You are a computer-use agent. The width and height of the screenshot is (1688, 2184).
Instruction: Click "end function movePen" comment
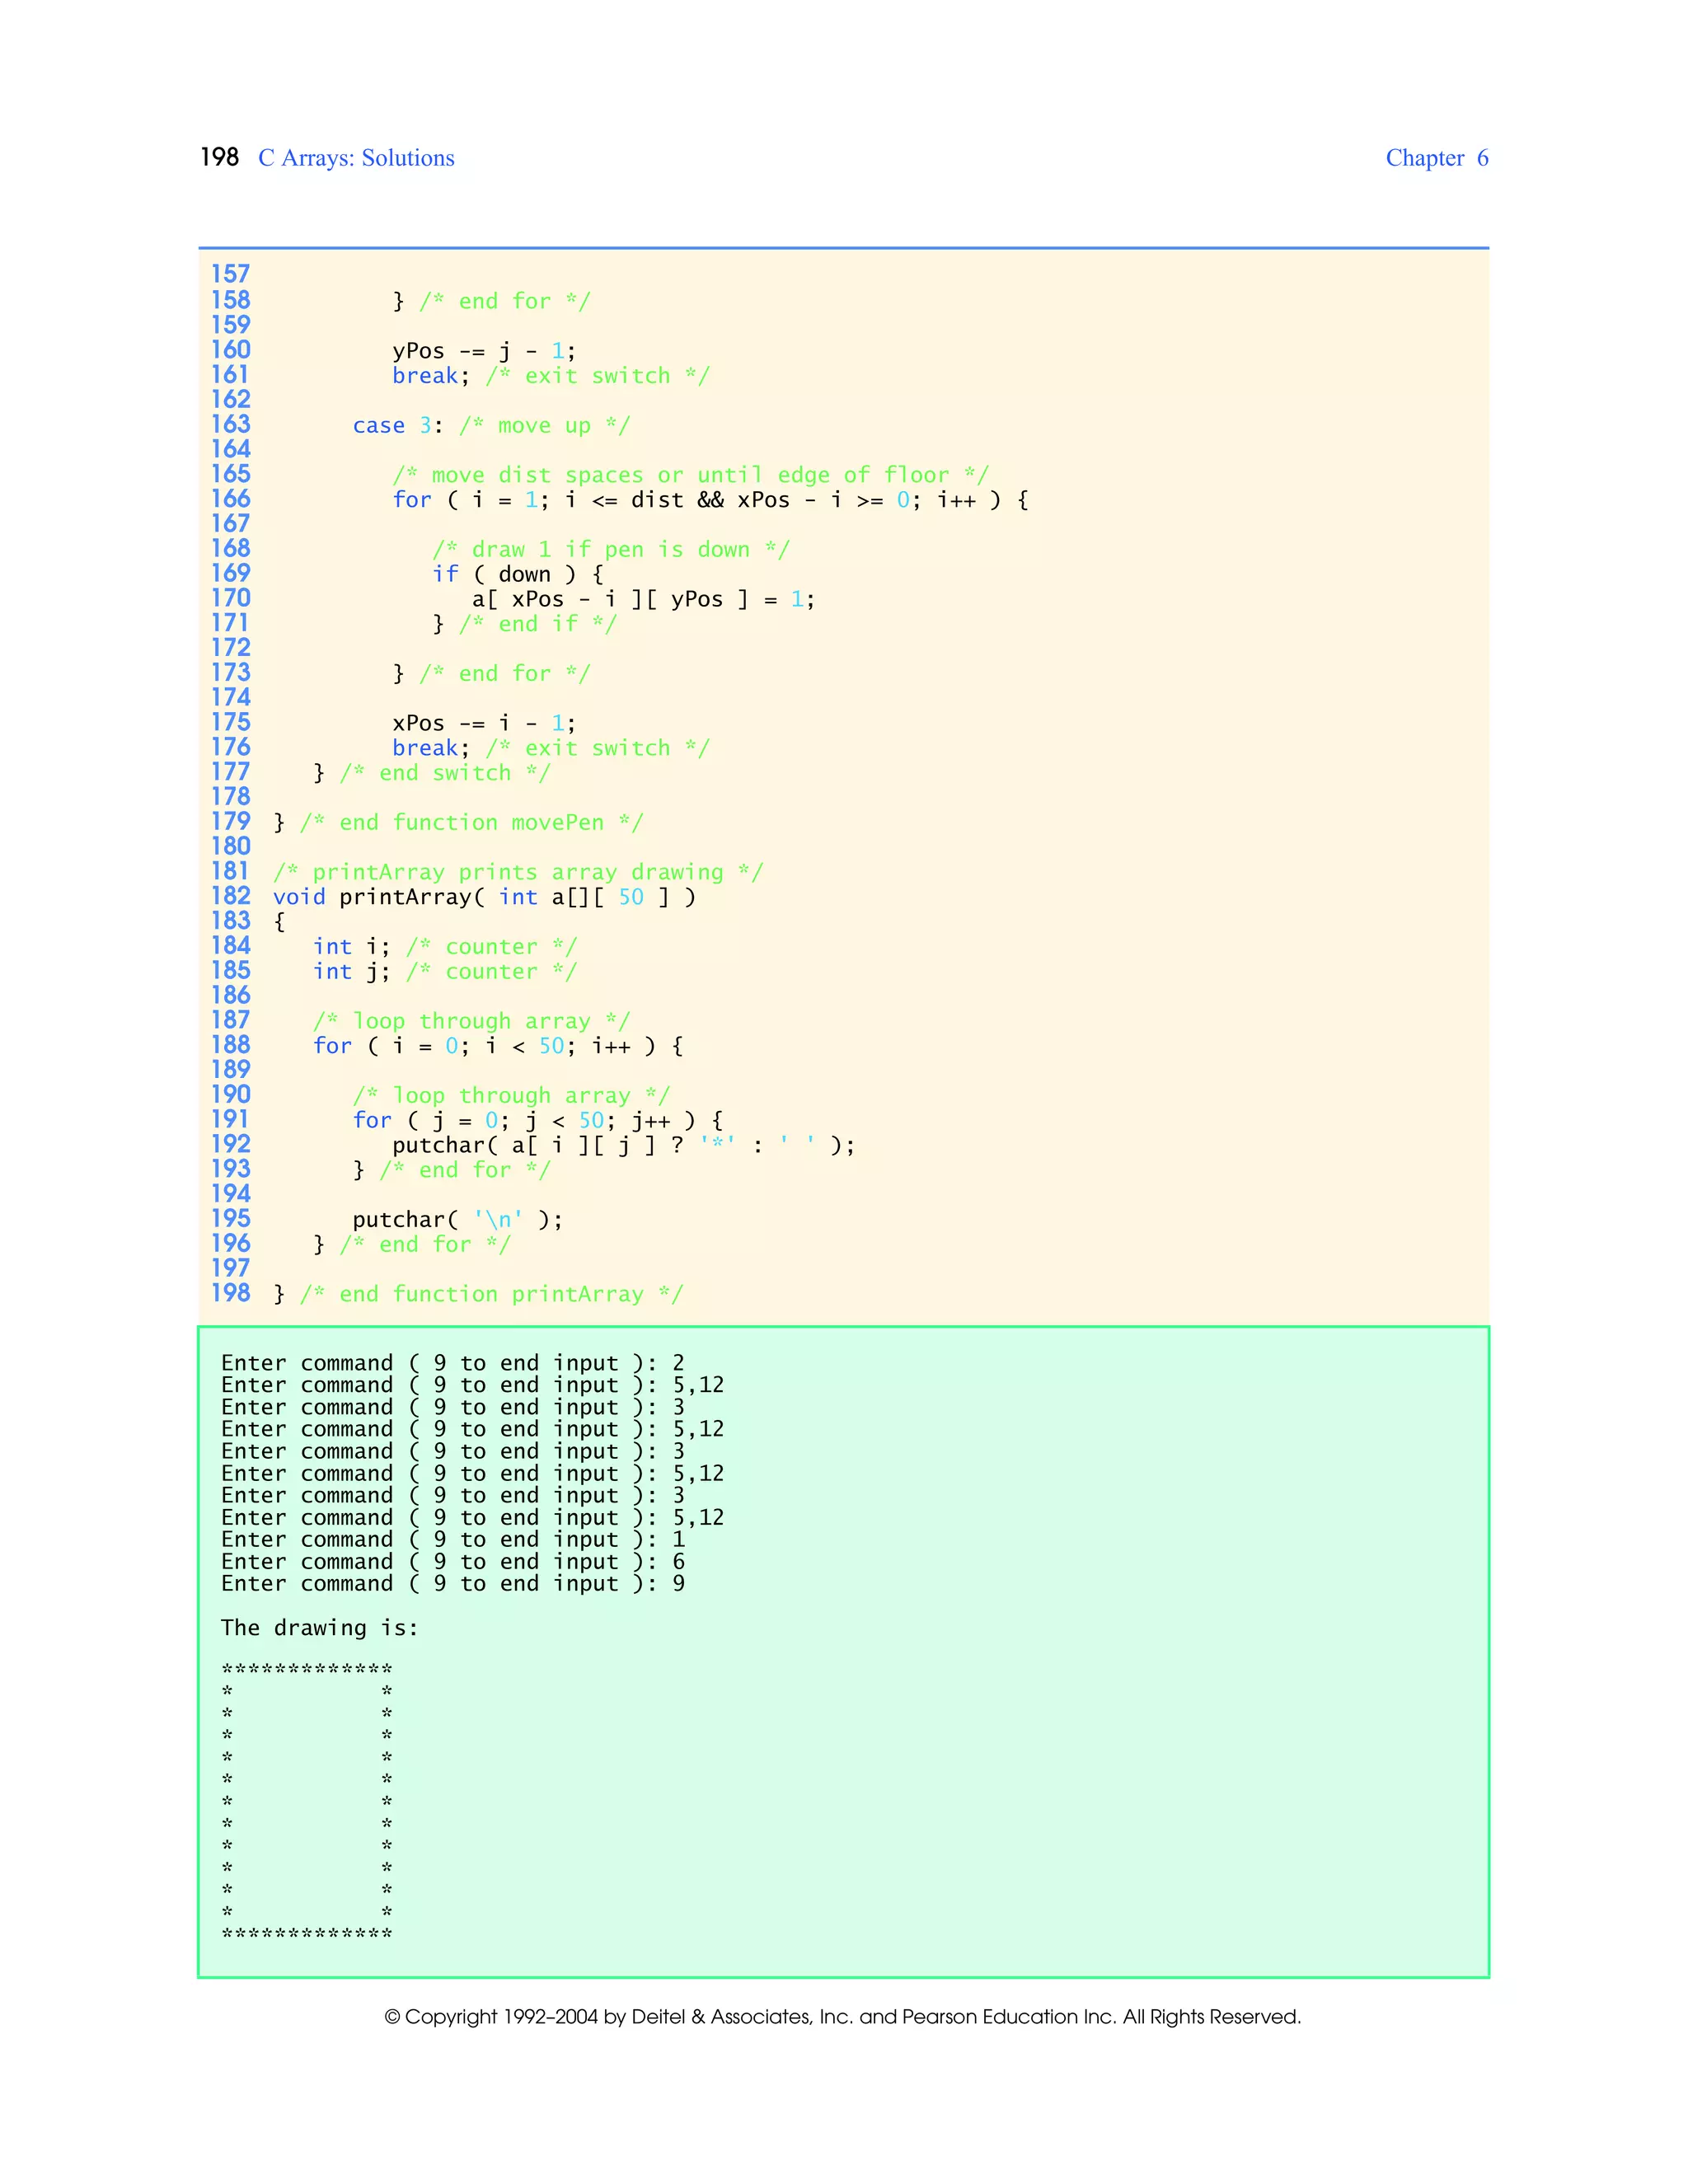471,823
